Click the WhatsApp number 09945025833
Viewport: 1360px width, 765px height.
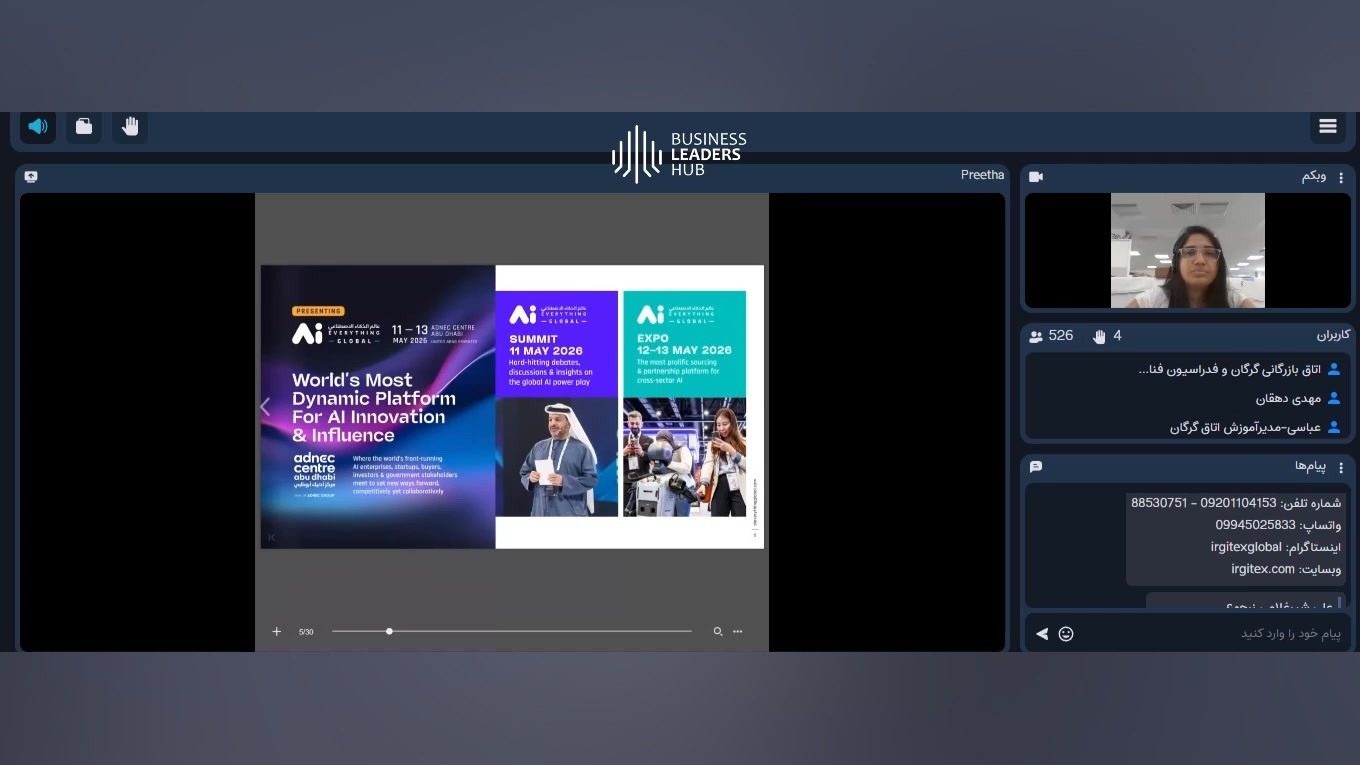1256,525
